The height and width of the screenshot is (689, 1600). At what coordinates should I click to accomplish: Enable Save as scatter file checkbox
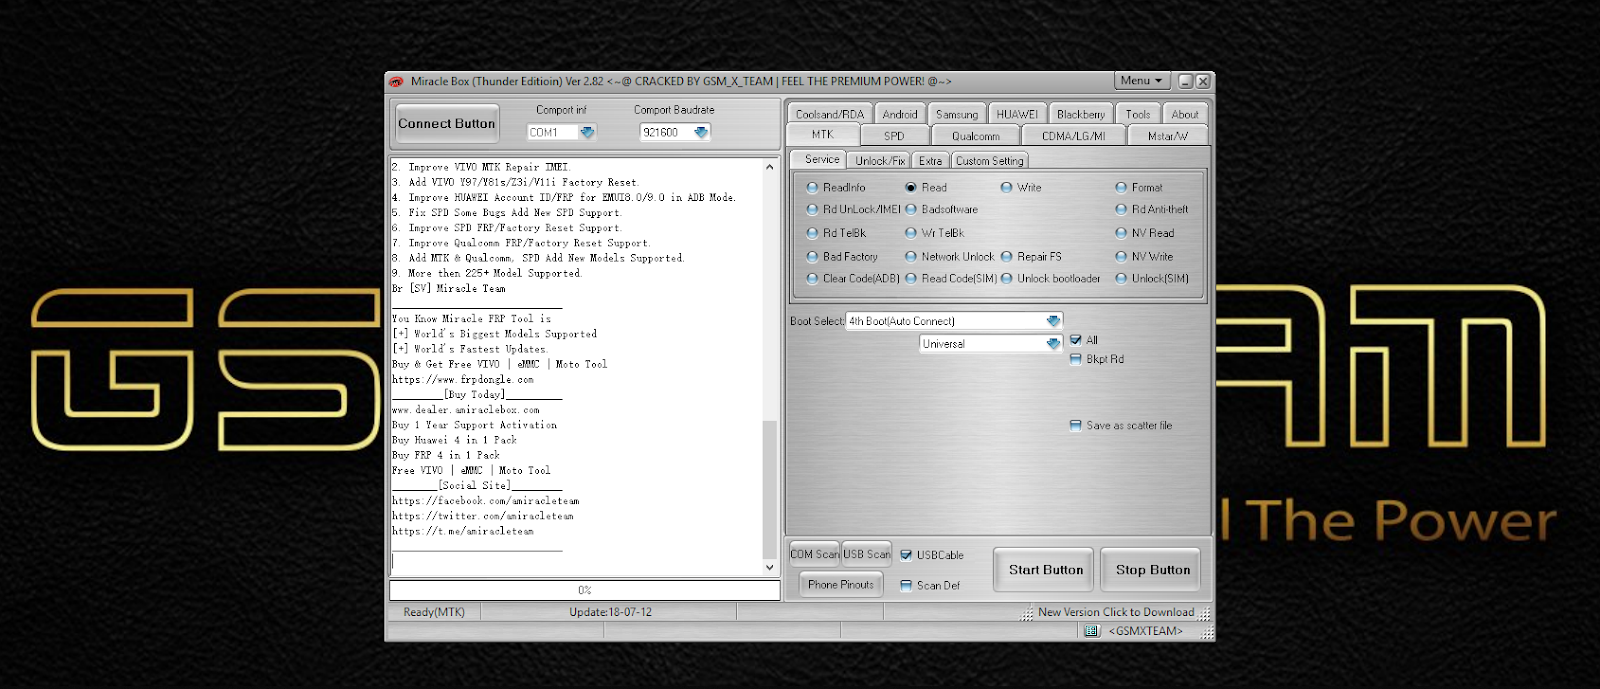[1076, 425]
